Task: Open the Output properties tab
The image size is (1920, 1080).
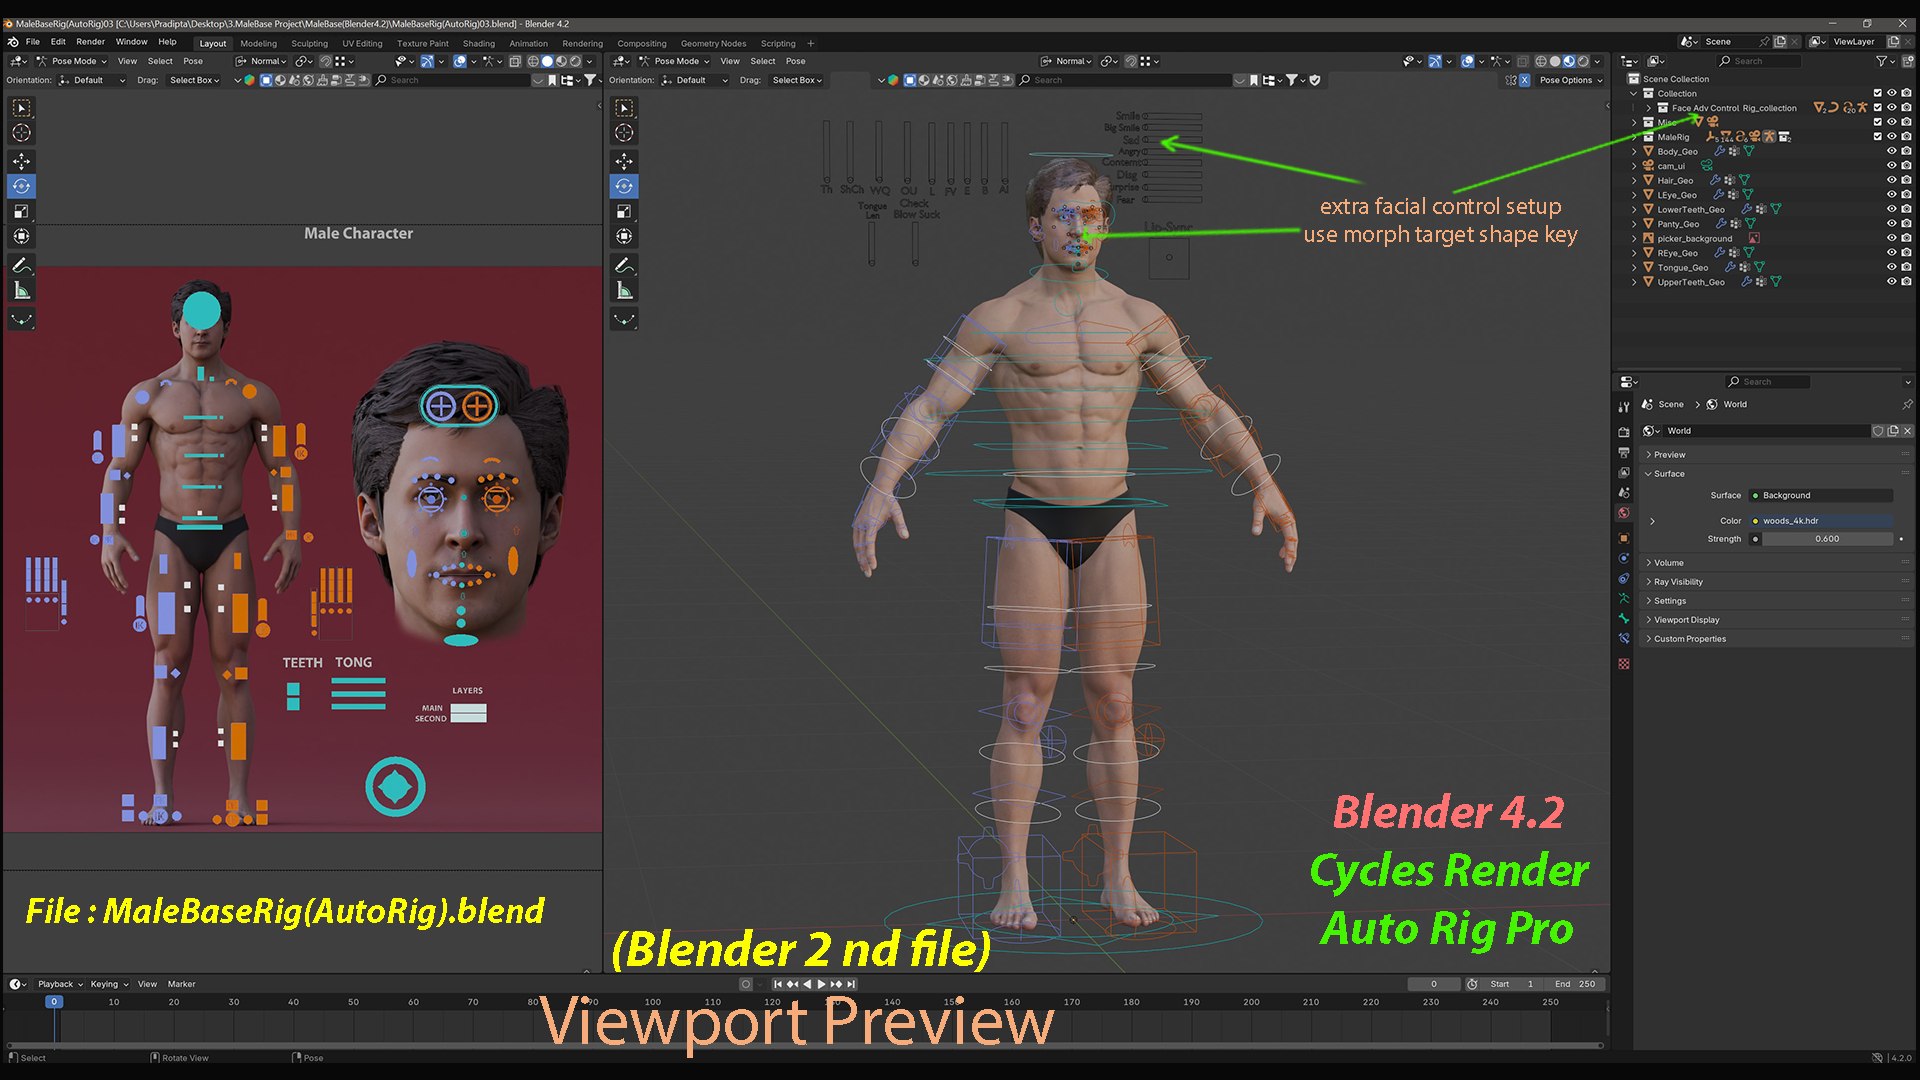Action: coord(1624,453)
